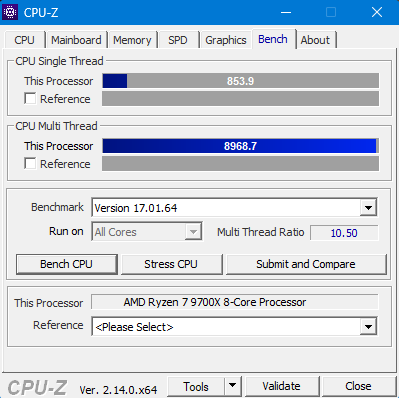Open the Tools dropdown arrow

(233, 386)
